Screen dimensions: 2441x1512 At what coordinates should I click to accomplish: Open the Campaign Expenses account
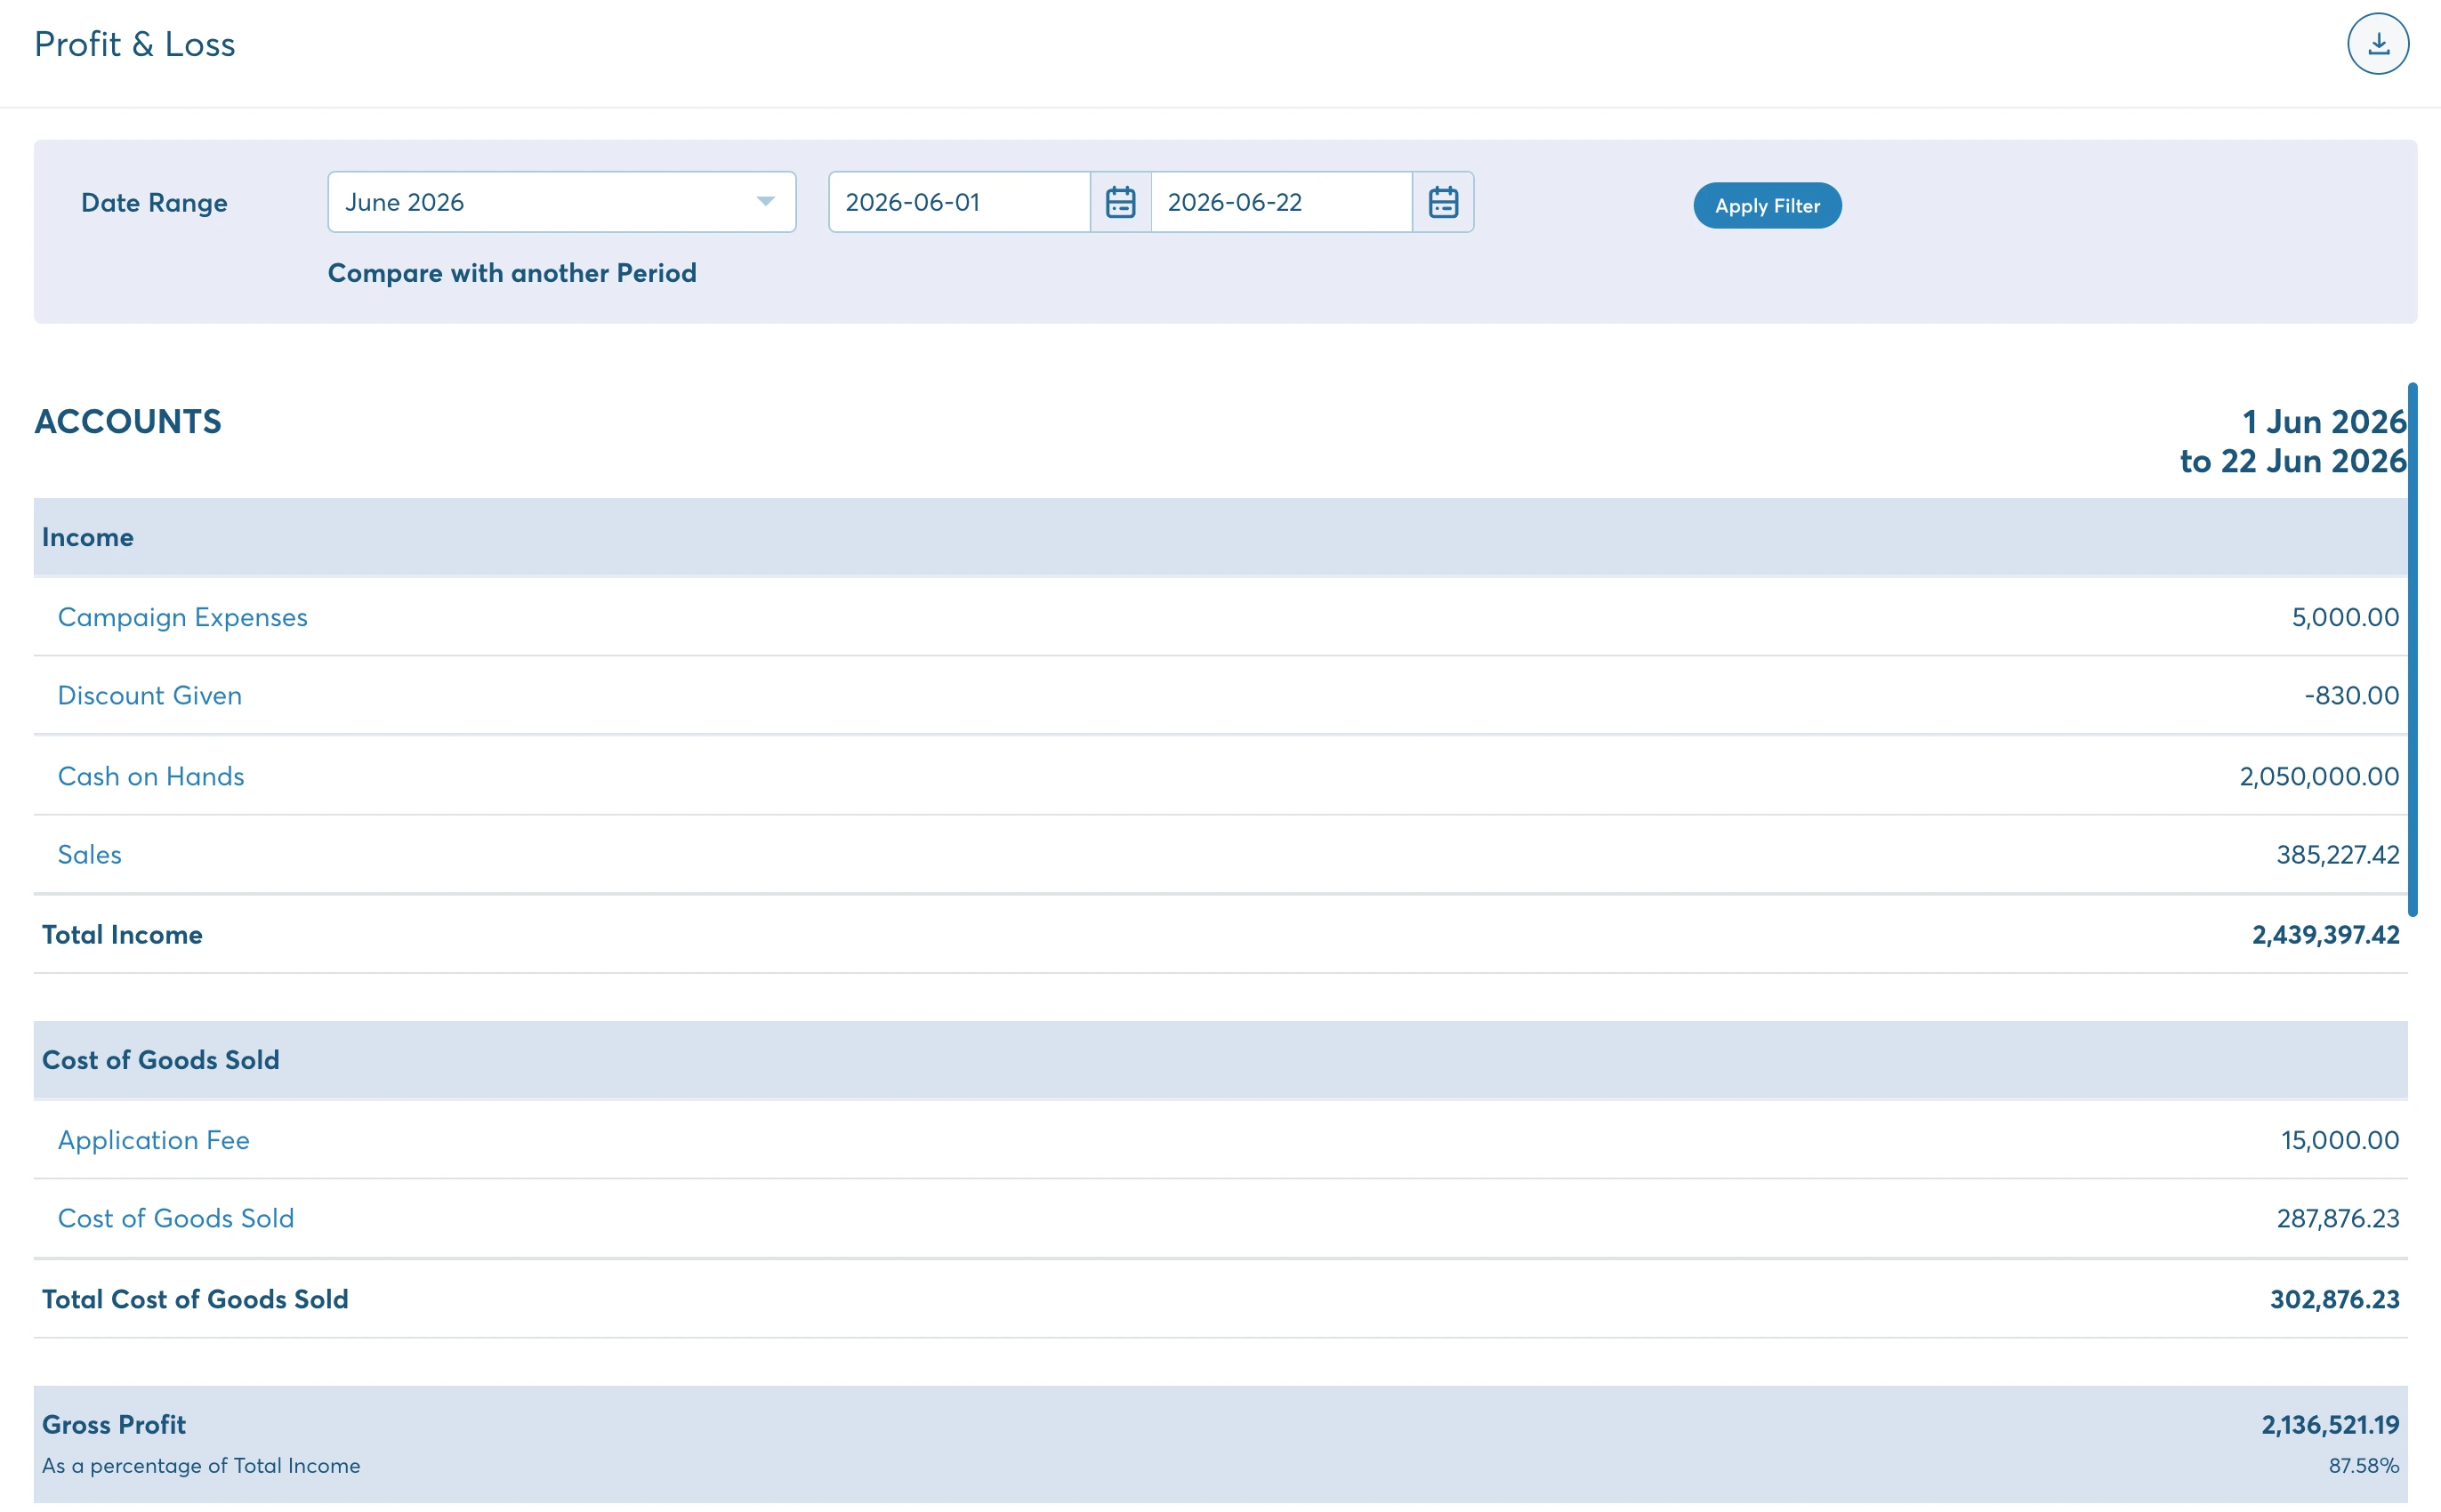click(182, 617)
